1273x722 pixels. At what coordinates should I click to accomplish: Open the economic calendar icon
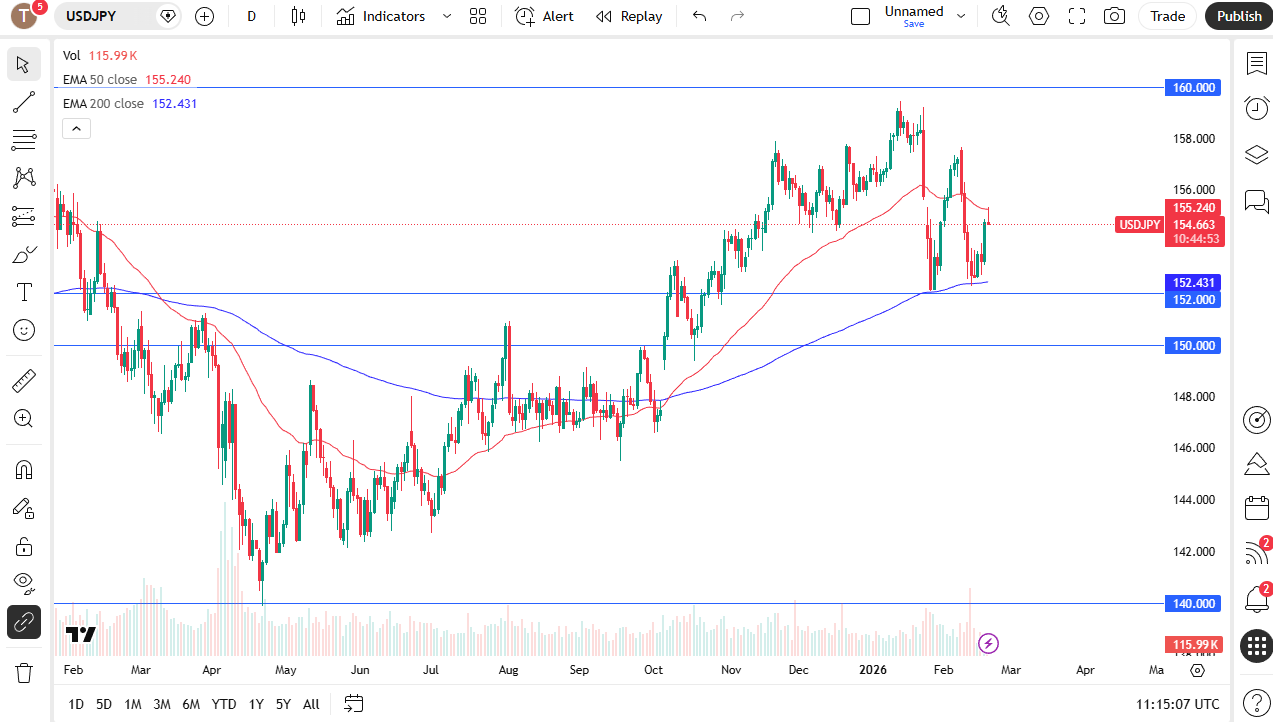coord(1256,508)
